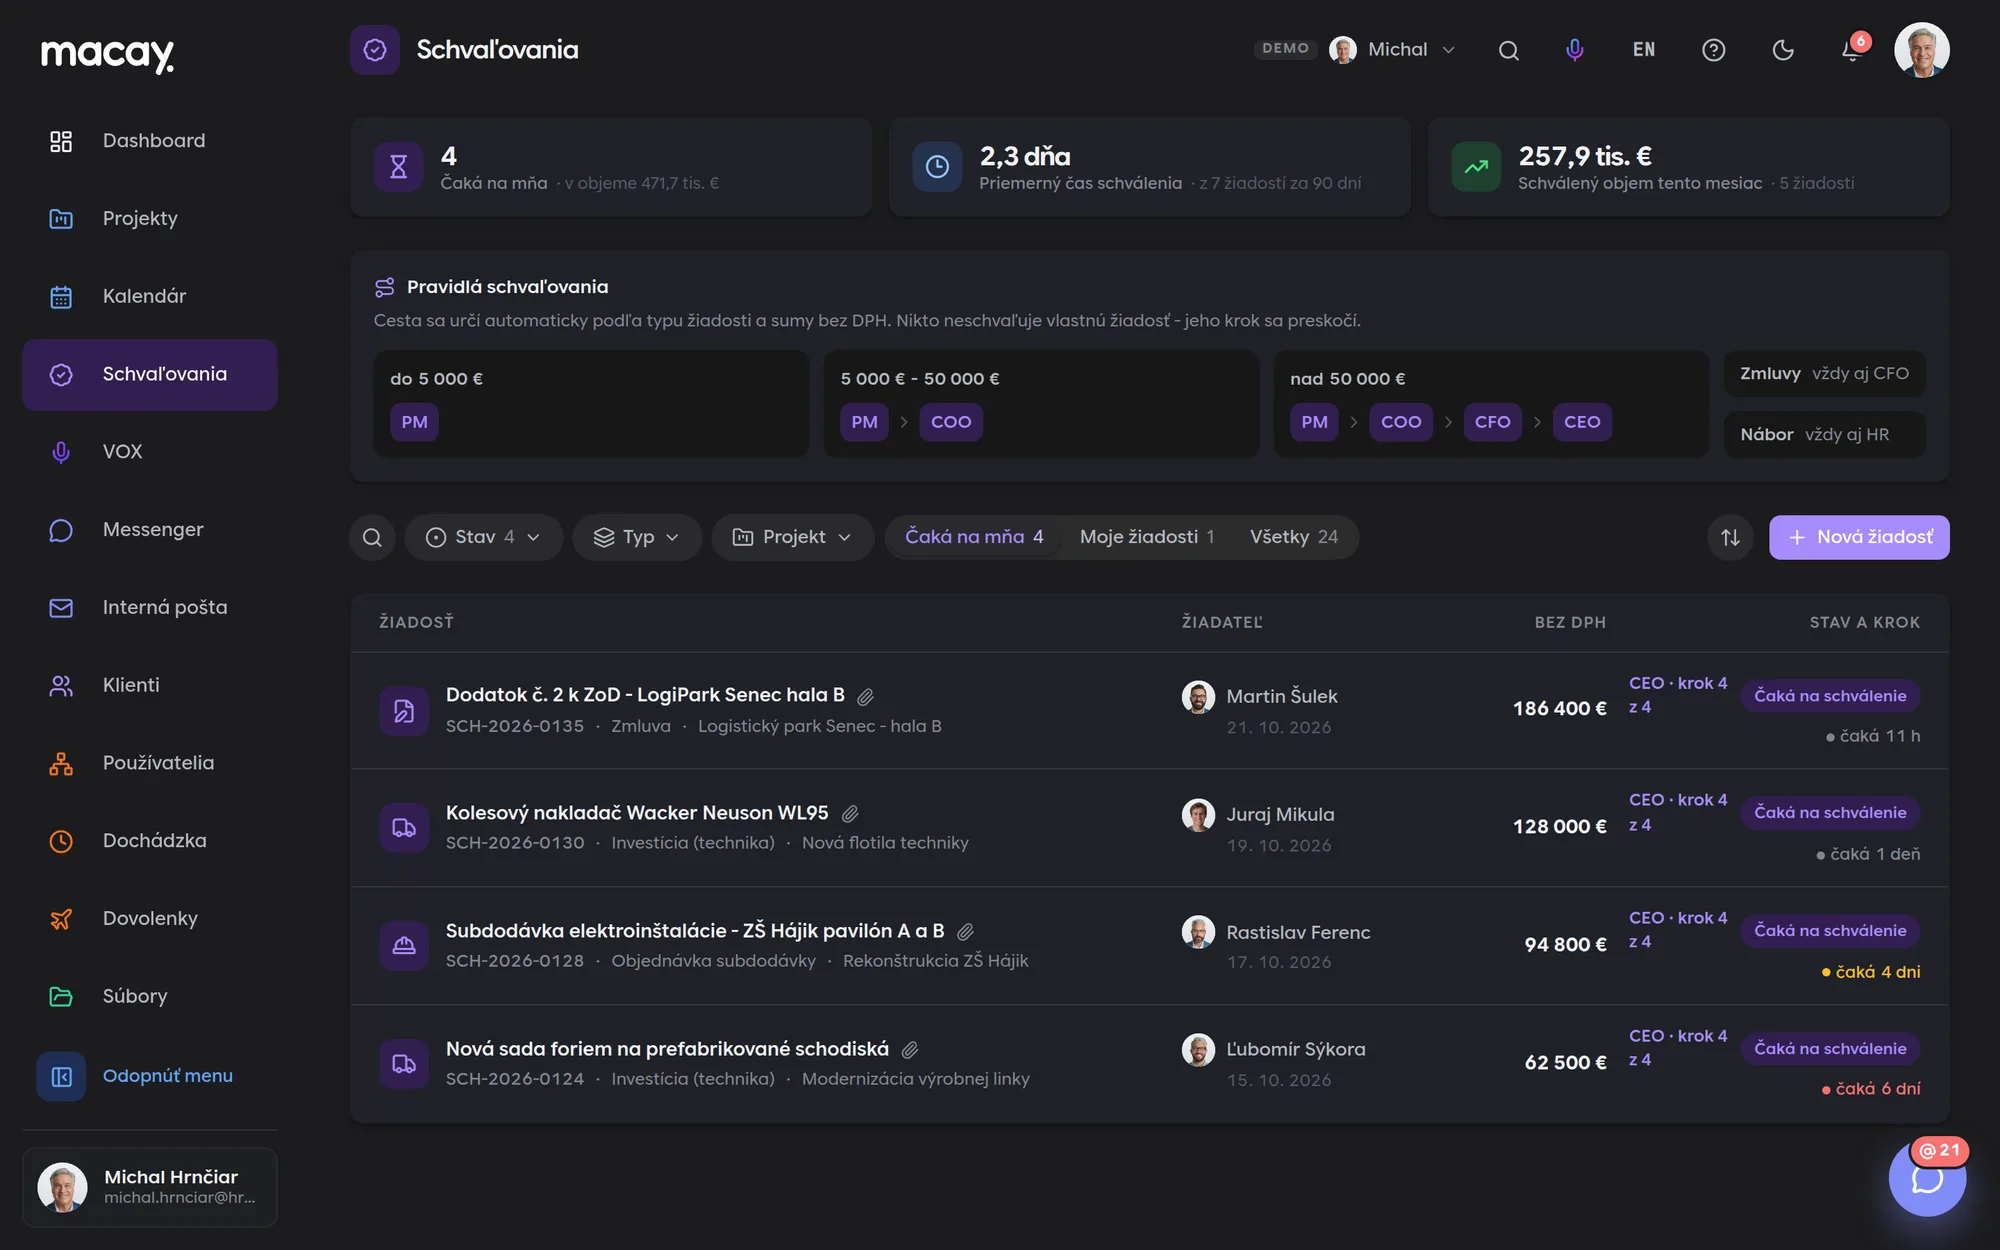Expand the Michal demo user dropdown

click(1392, 50)
